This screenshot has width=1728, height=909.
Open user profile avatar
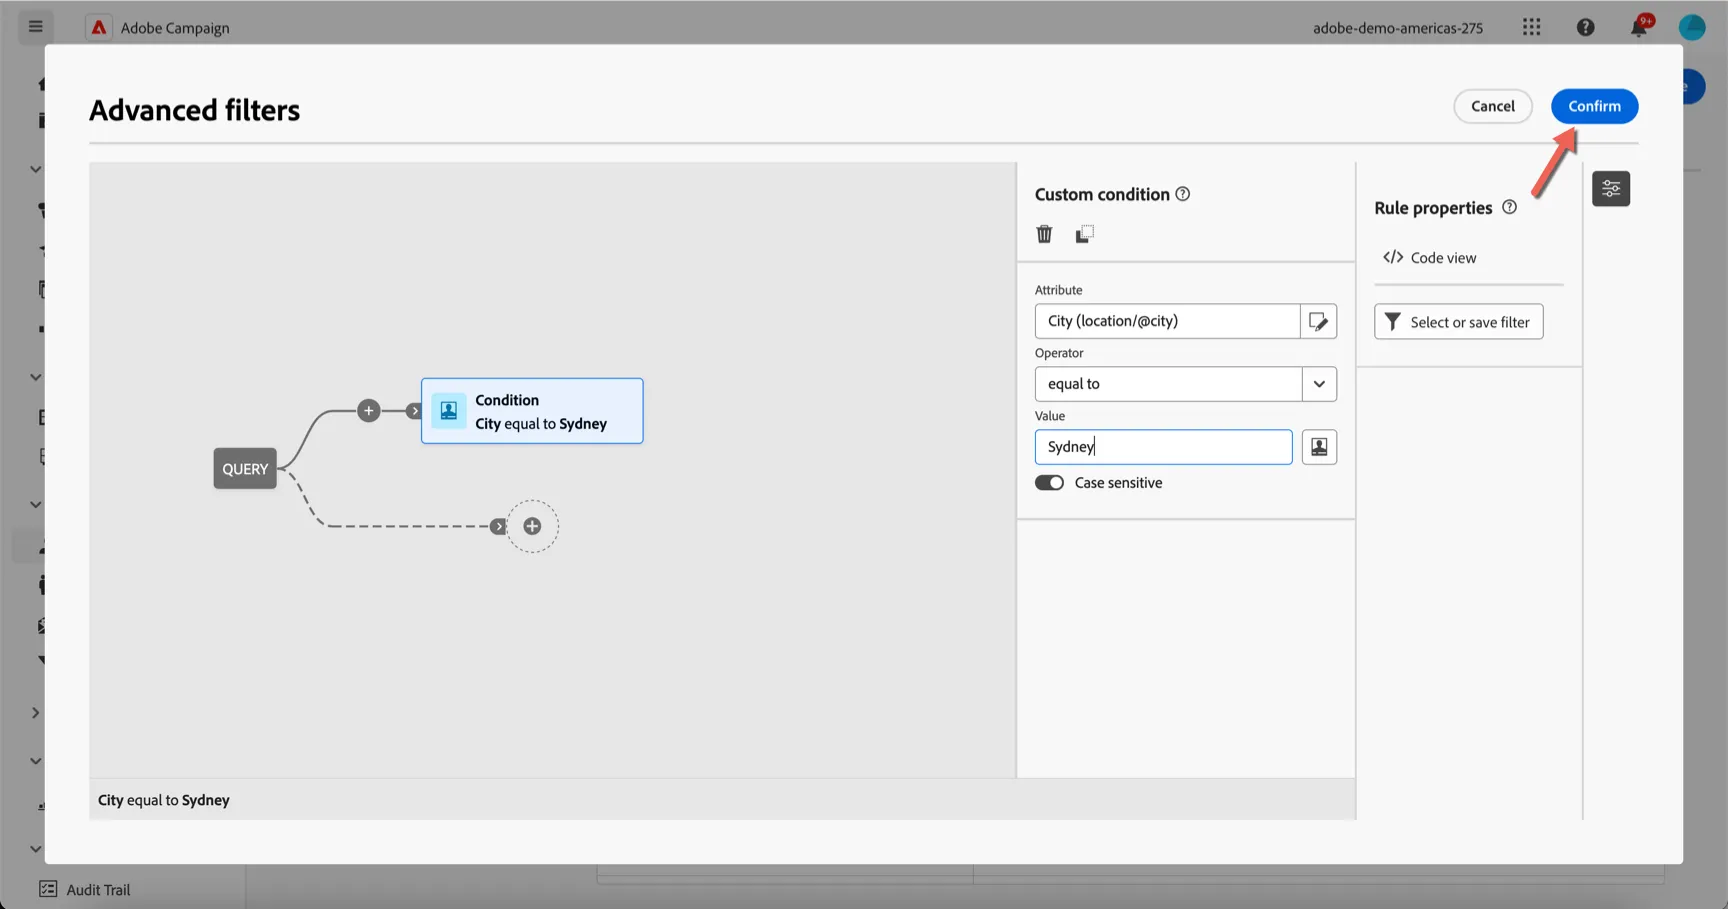coord(1692,27)
